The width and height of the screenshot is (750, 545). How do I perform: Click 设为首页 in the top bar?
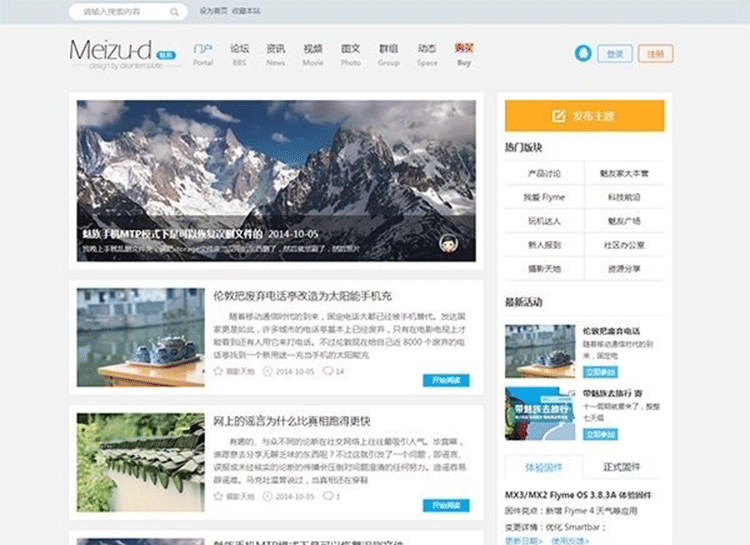[x=213, y=11]
